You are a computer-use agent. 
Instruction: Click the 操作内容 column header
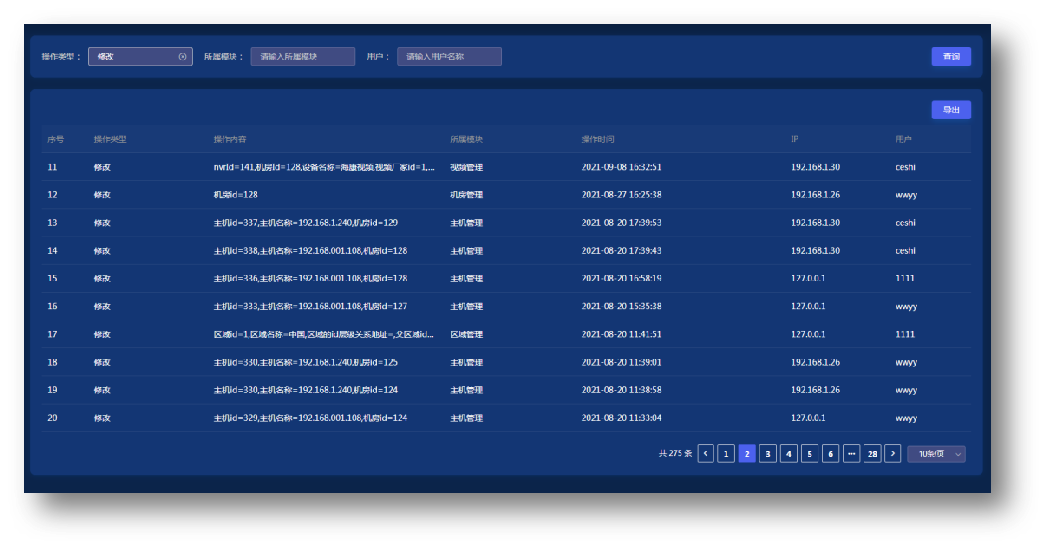click(230, 139)
